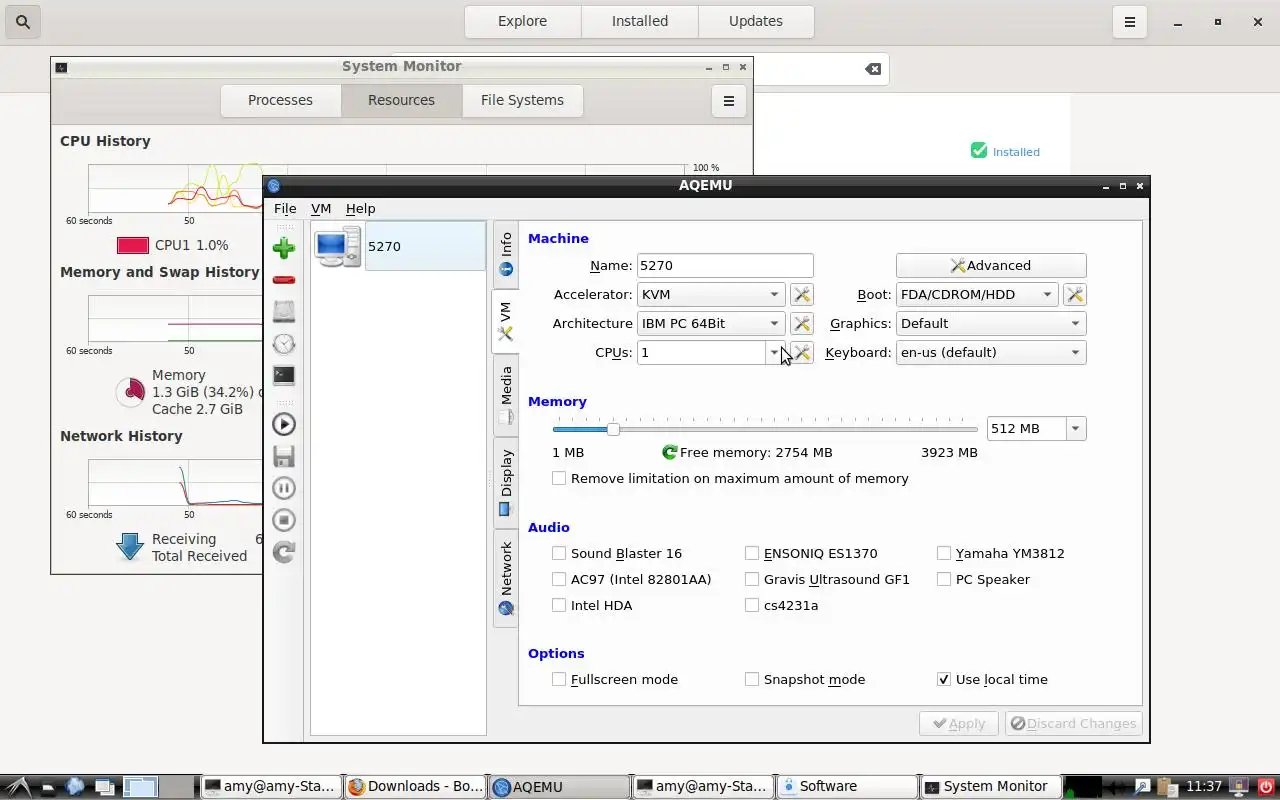Click the Apply button
This screenshot has width=1280, height=800.
(x=959, y=723)
